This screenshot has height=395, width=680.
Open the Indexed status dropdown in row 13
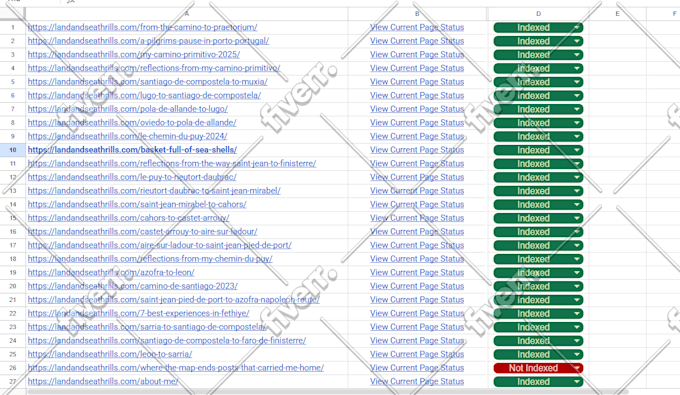coord(538,191)
